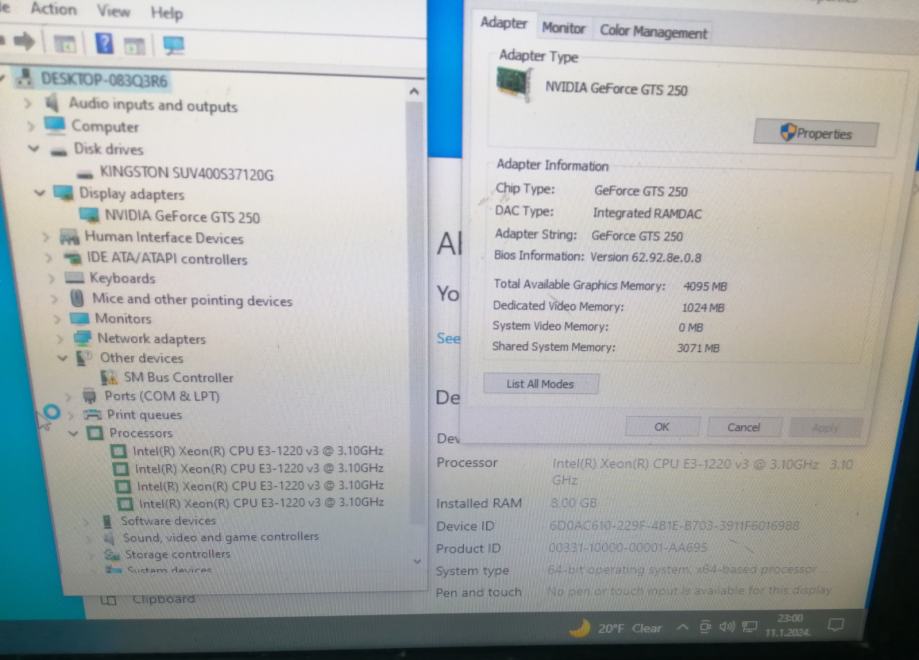Click the Computer category monitor icon
Screen dimensions: 919x660
[55, 125]
